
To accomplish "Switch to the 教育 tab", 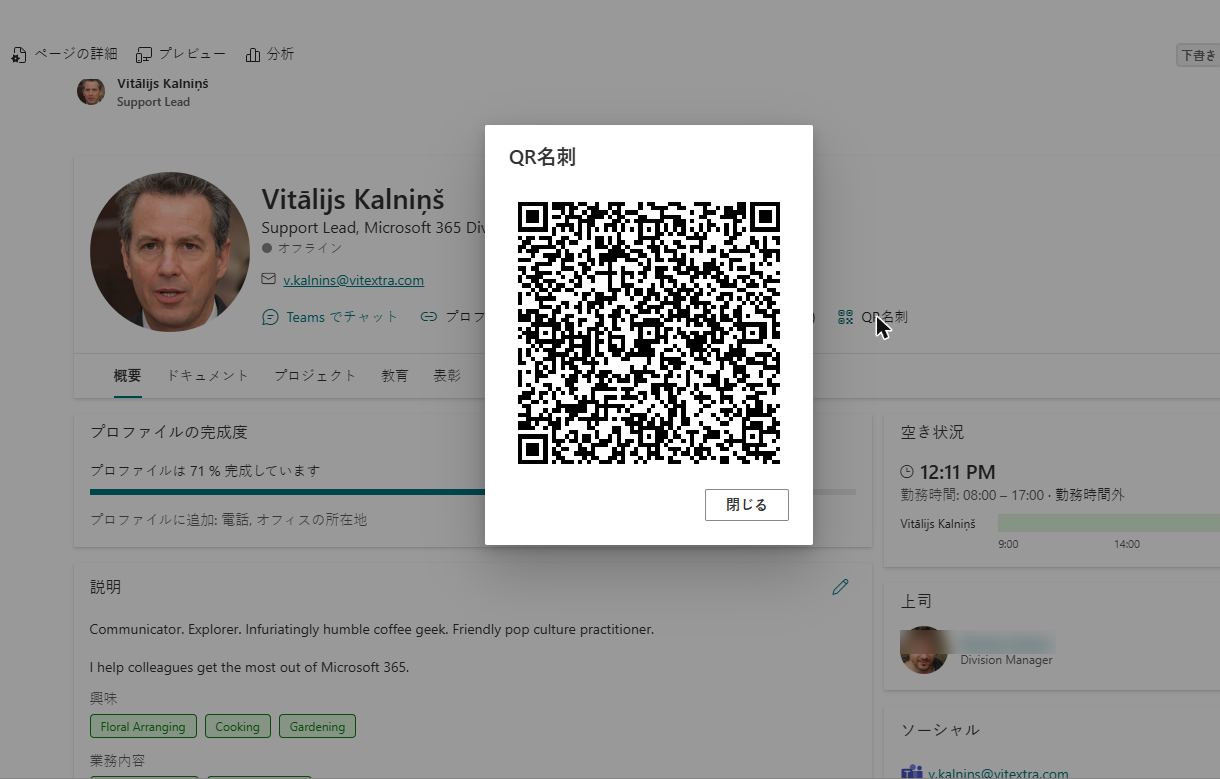I will tap(395, 376).
